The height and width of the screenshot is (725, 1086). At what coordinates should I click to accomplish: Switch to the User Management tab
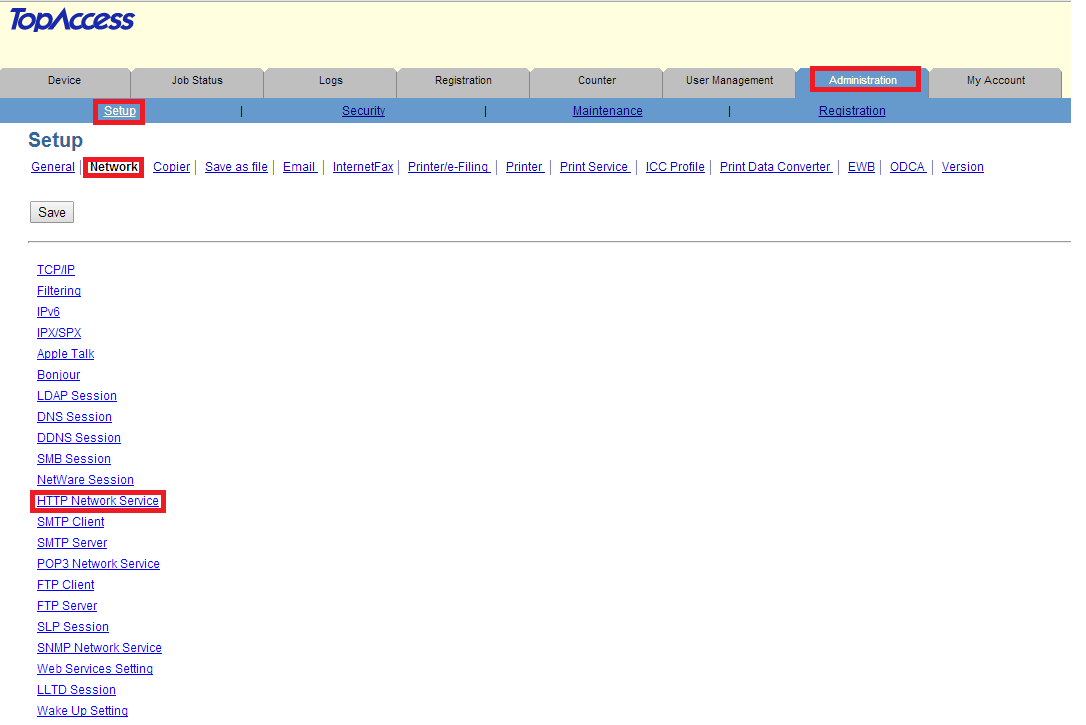(x=729, y=81)
